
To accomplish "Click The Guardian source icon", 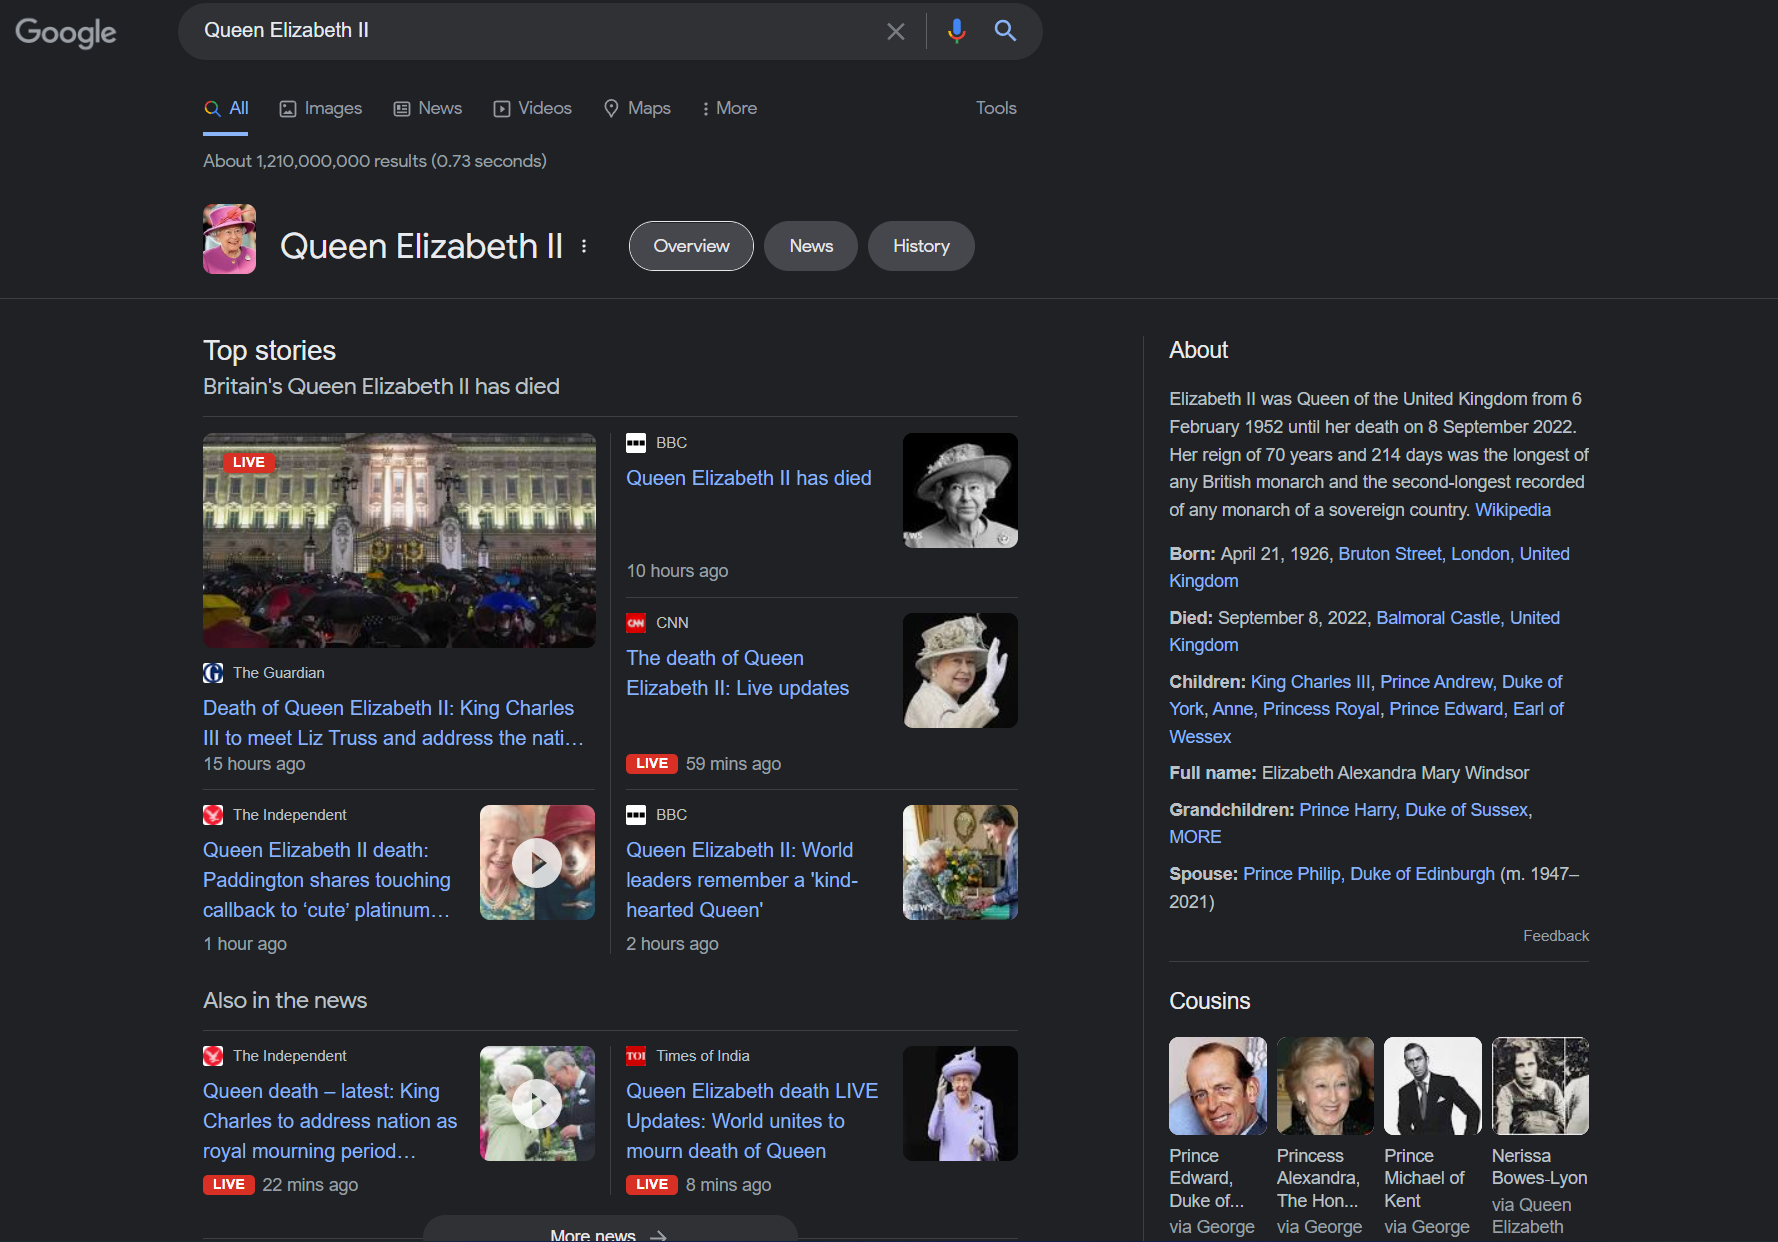I will coord(213,673).
